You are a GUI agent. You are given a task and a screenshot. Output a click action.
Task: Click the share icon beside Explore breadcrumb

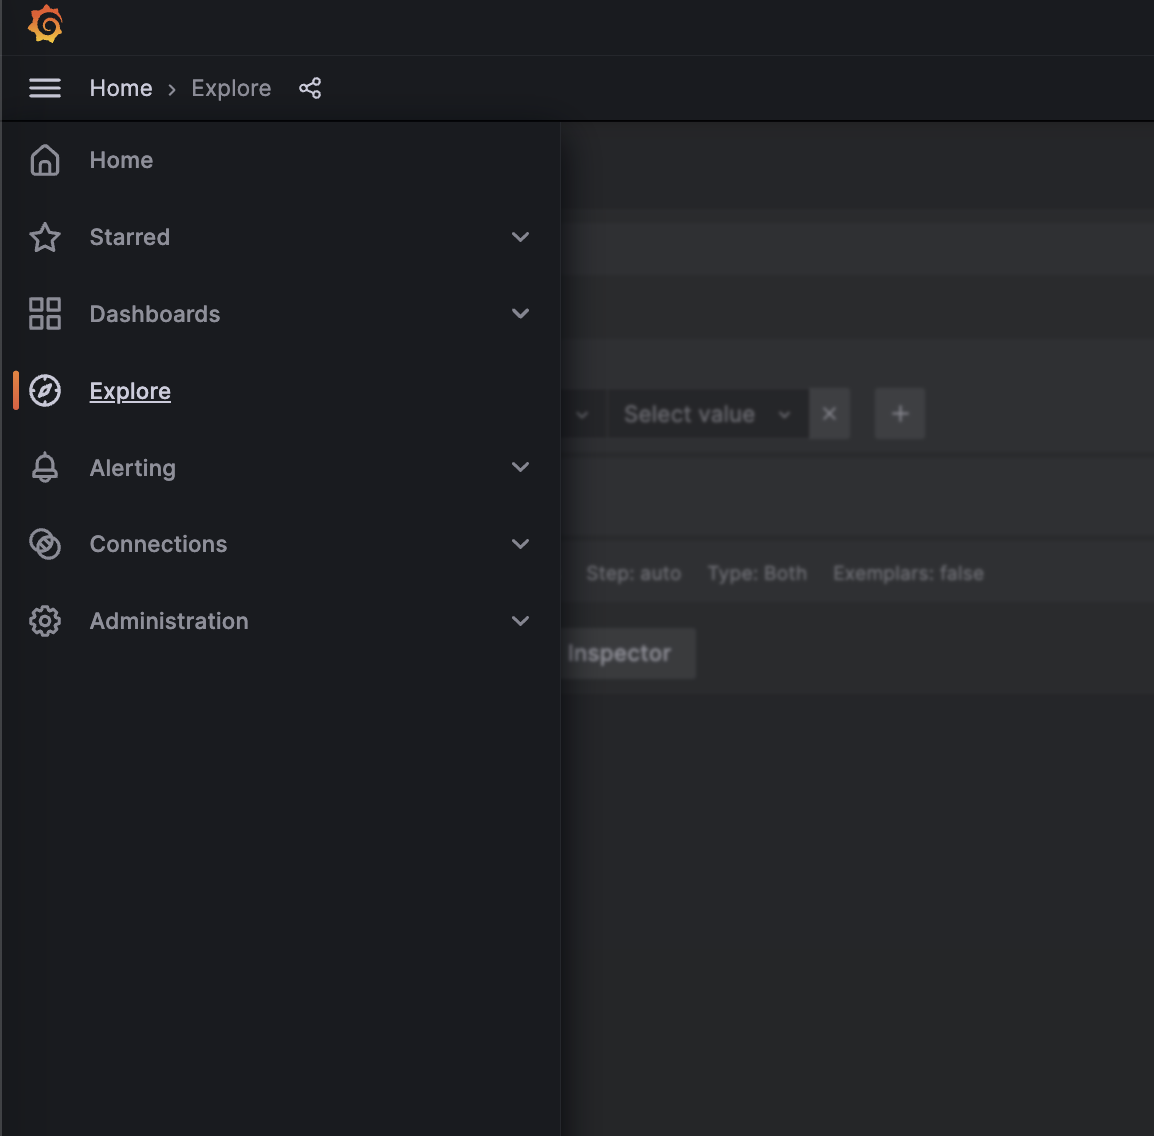coord(310,88)
